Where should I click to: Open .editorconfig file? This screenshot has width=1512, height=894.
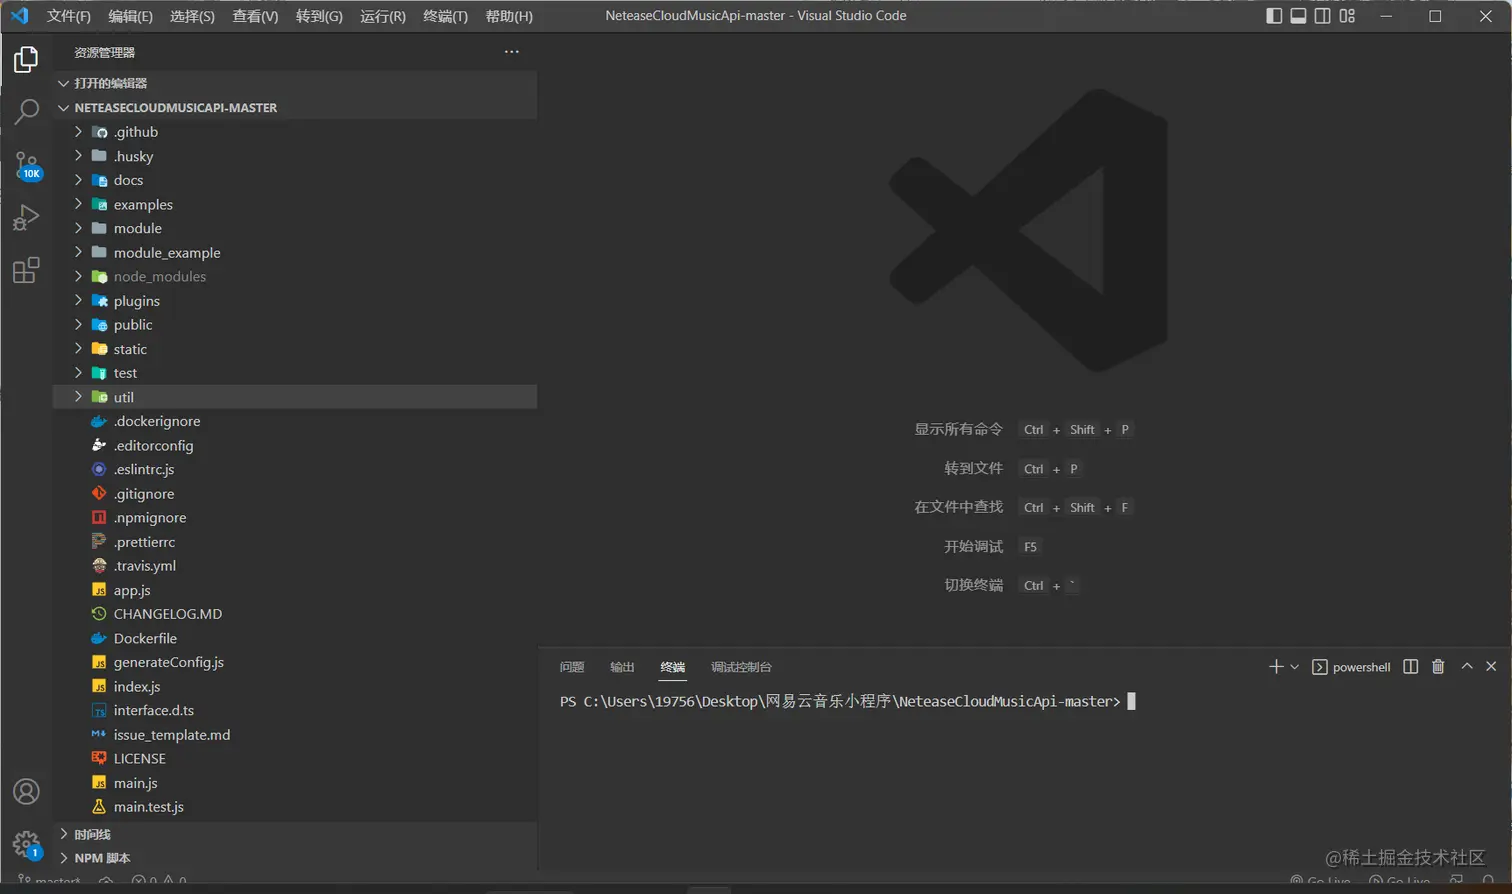[x=295, y=445]
